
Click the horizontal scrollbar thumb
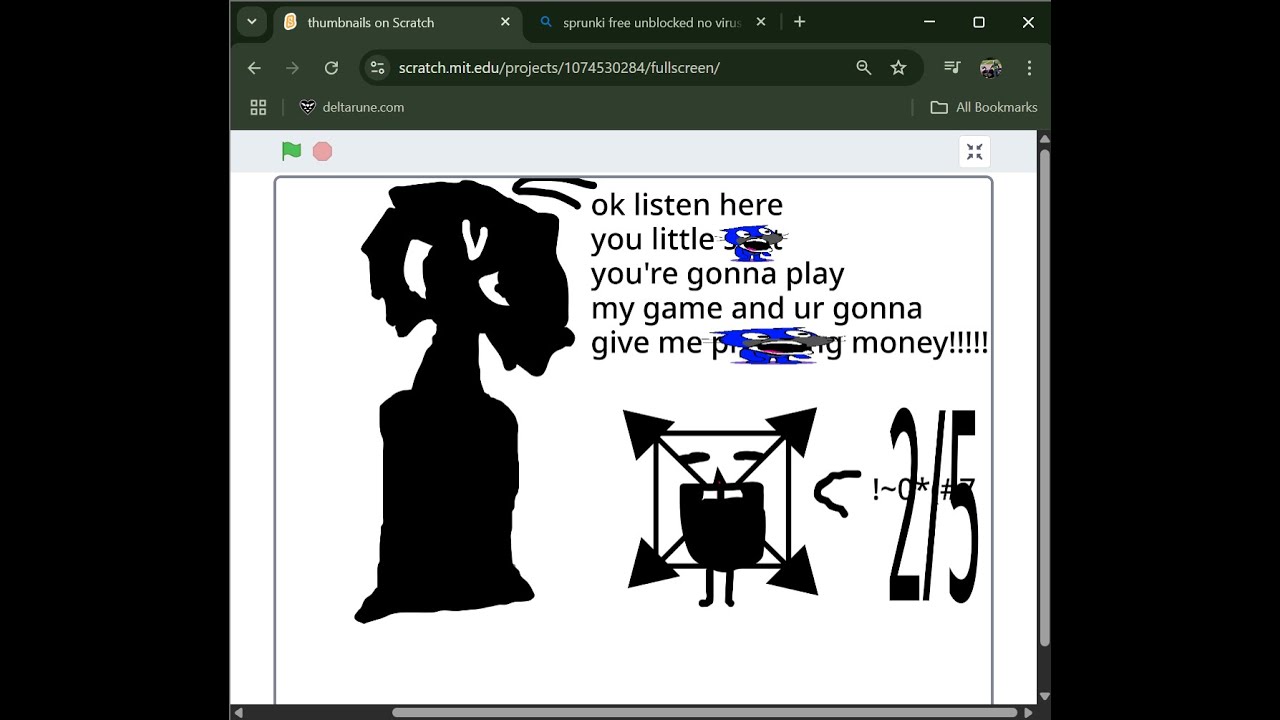coord(705,713)
